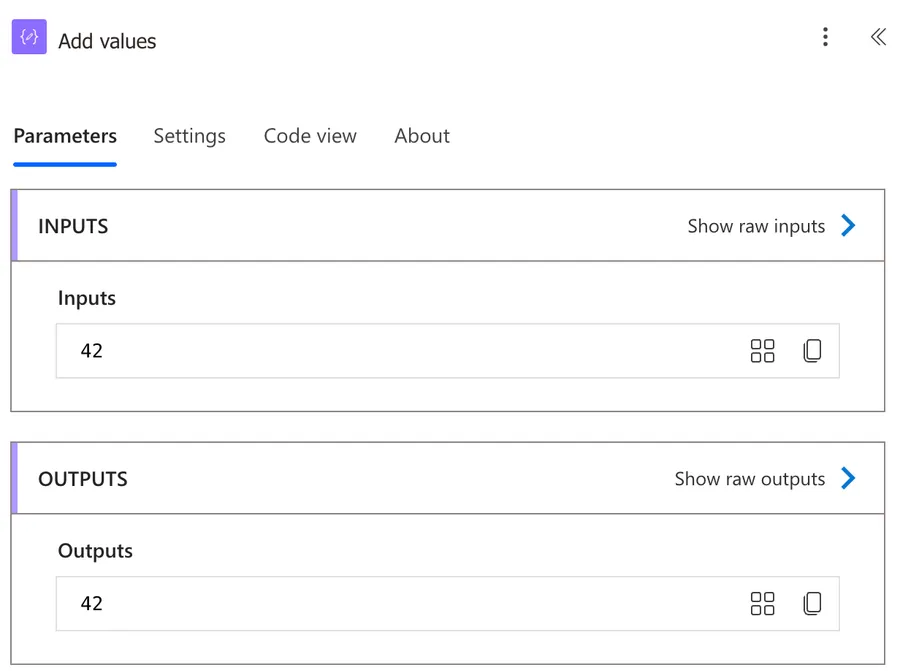Switch to the Settings tab
This screenshot has height=671, width=900.
coord(189,136)
